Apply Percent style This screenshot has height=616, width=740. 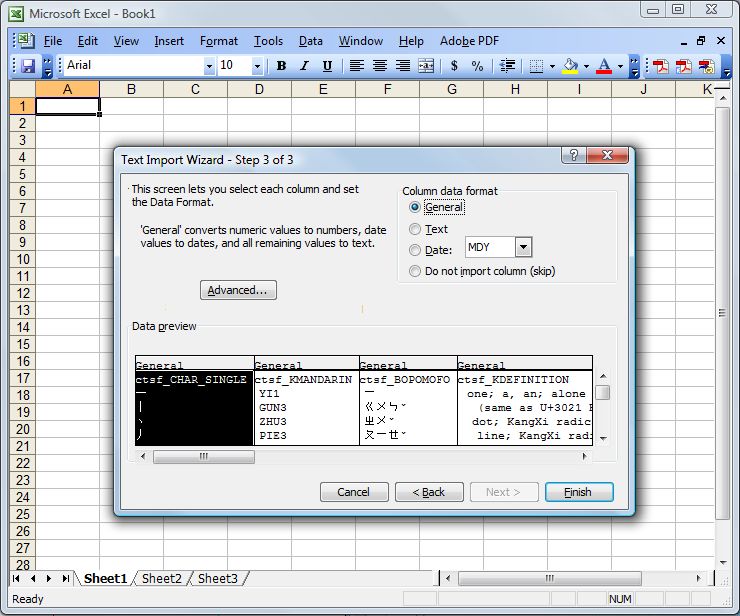(x=477, y=66)
